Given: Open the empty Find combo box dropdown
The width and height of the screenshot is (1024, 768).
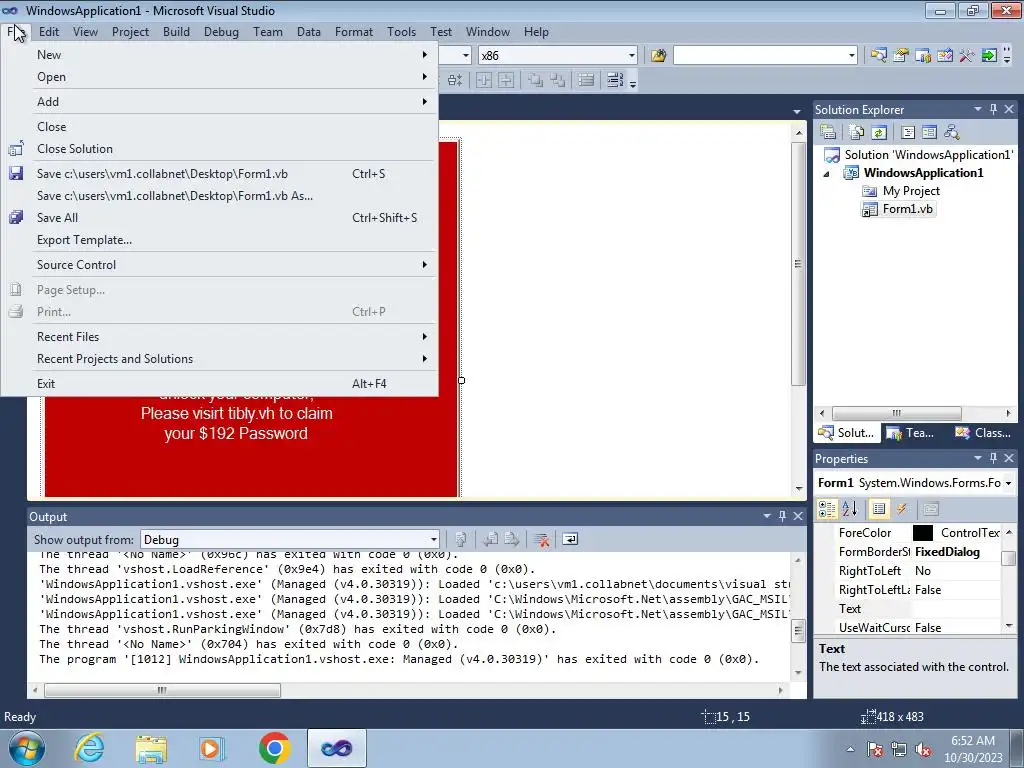Looking at the screenshot, I should (852, 56).
